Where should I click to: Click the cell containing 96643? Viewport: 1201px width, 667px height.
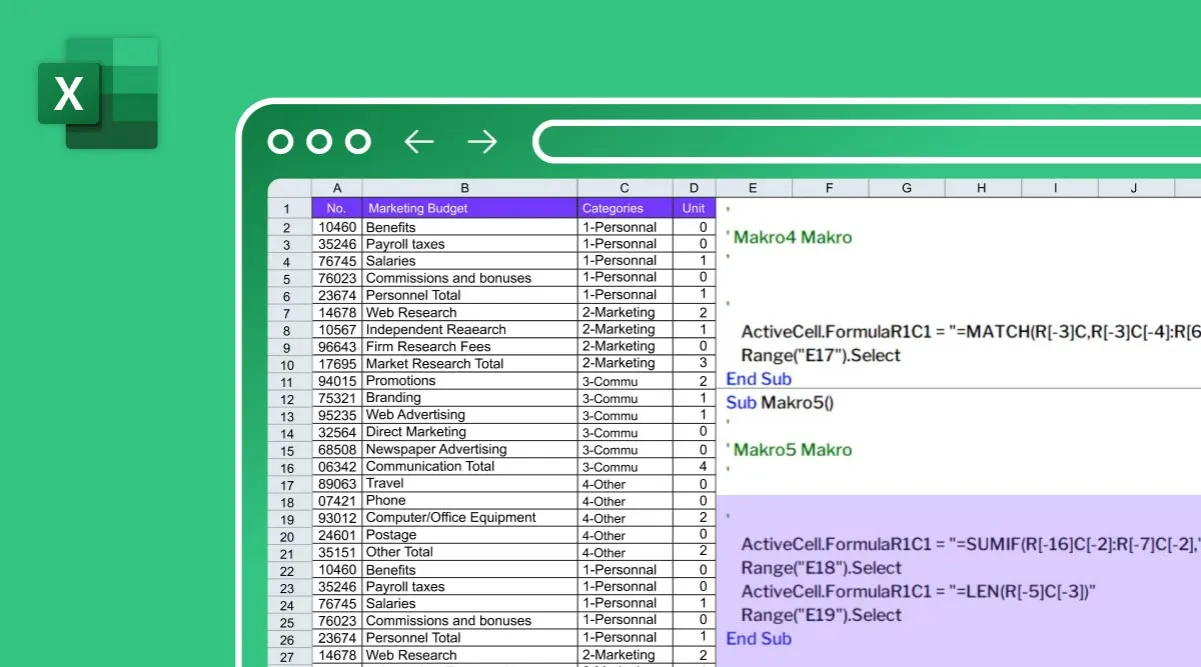click(337, 346)
